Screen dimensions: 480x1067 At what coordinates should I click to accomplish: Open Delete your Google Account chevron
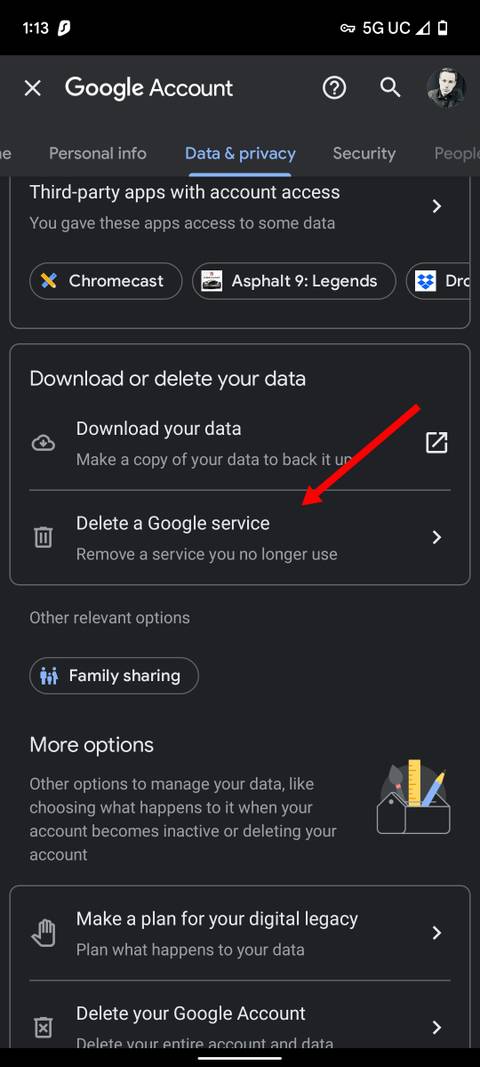click(437, 1027)
